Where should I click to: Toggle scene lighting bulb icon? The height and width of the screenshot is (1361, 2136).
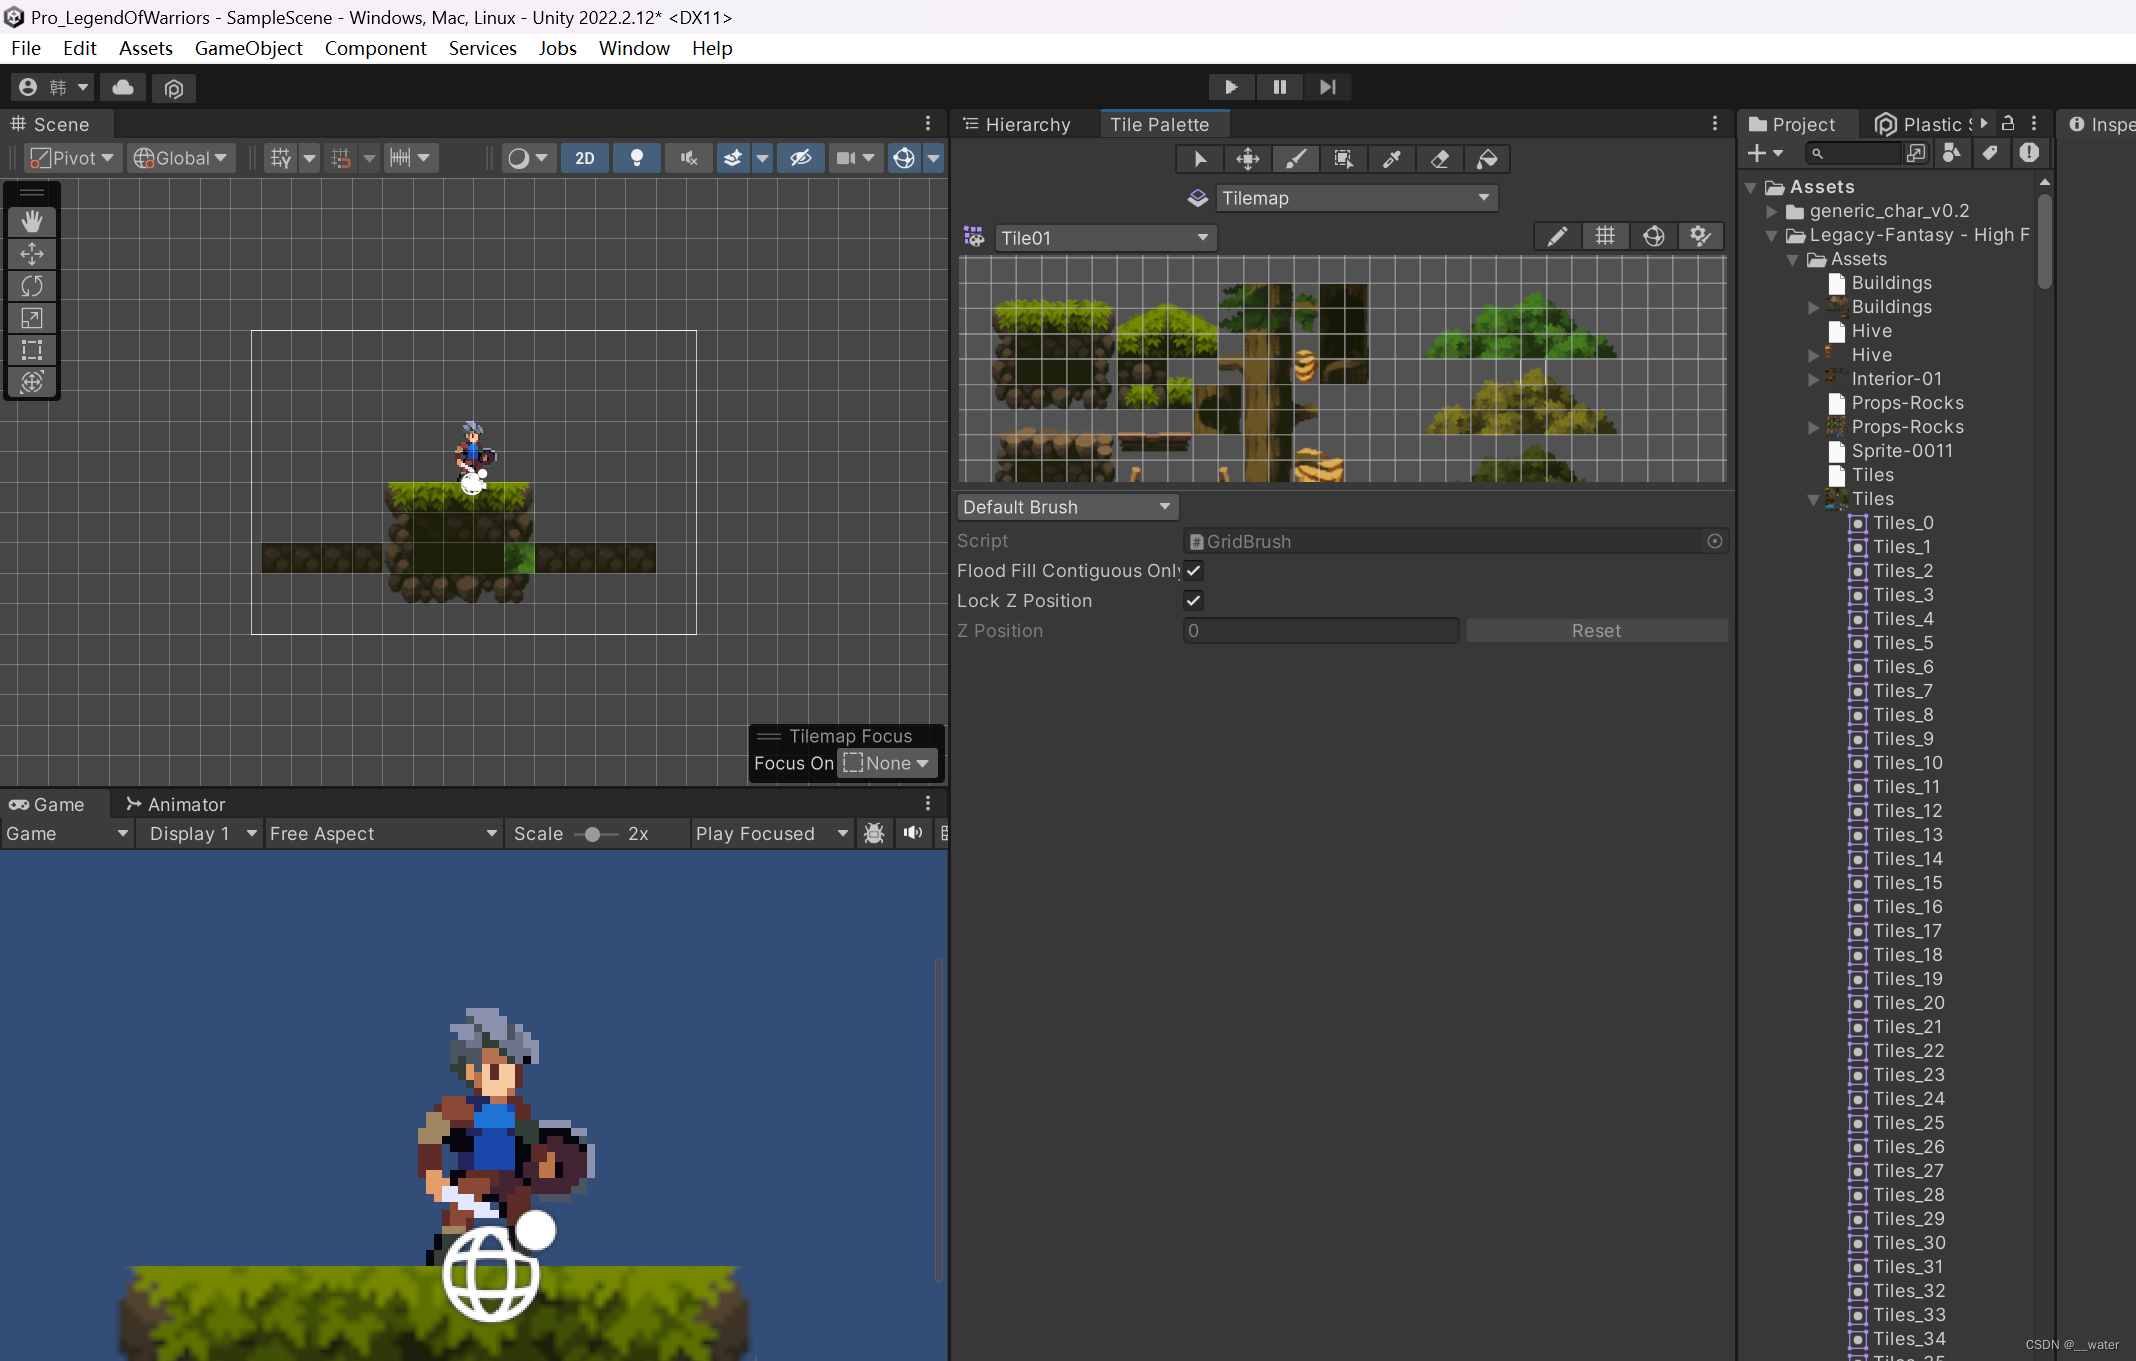[636, 158]
